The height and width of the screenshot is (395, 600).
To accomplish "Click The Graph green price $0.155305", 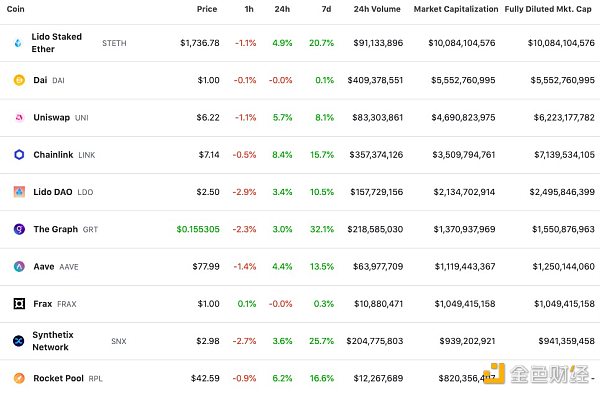I will 198,229.
